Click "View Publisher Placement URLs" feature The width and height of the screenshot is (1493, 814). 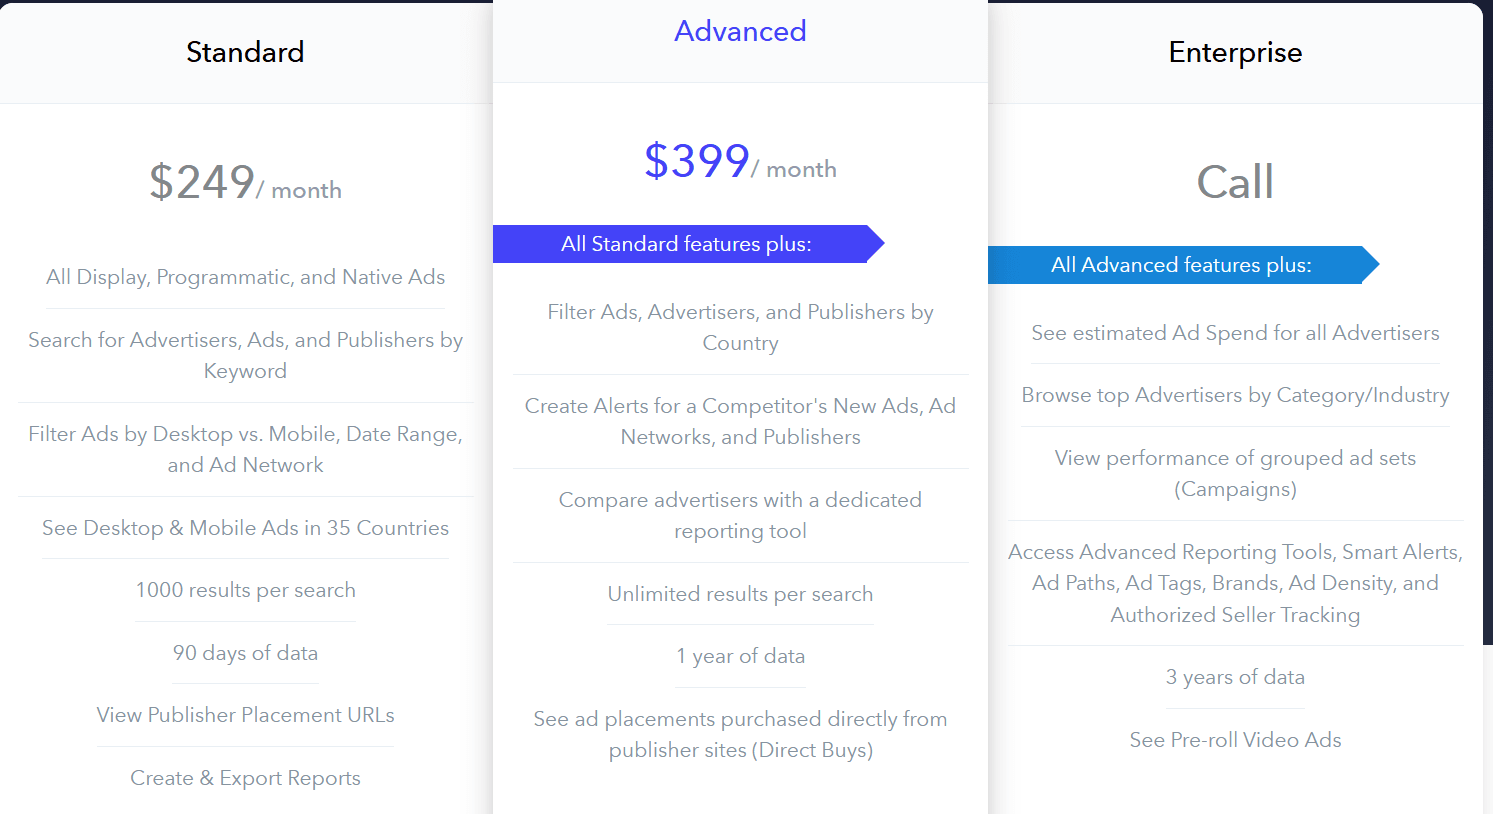[x=245, y=715]
